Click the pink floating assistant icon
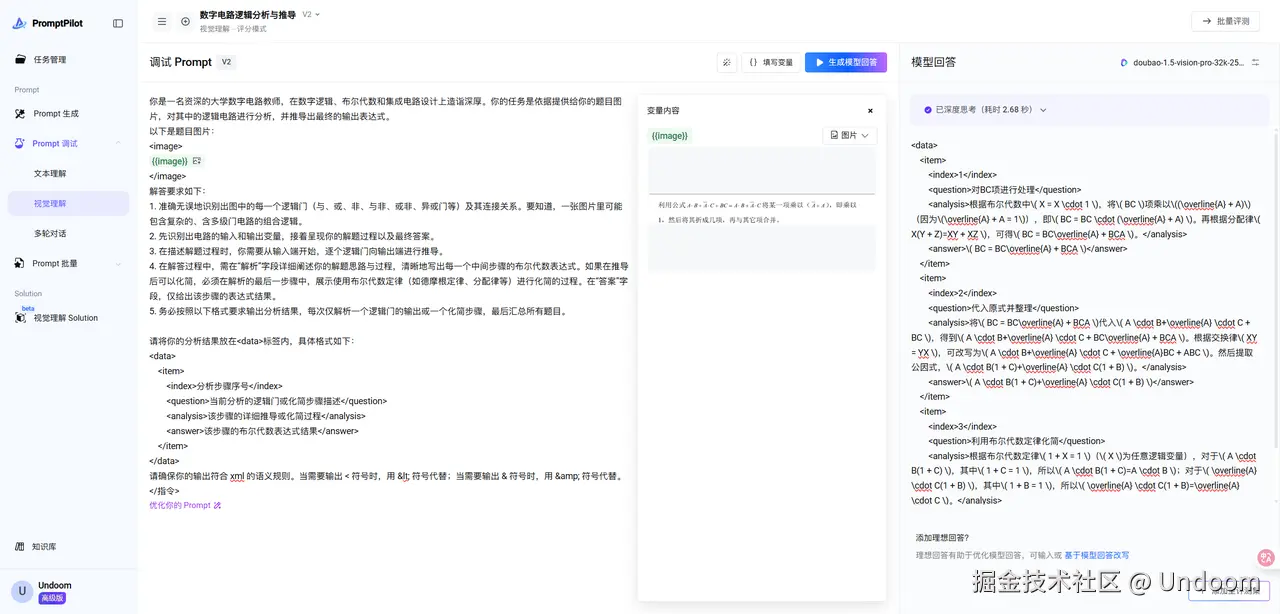The width and height of the screenshot is (1280, 614). (x=1265, y=558)
